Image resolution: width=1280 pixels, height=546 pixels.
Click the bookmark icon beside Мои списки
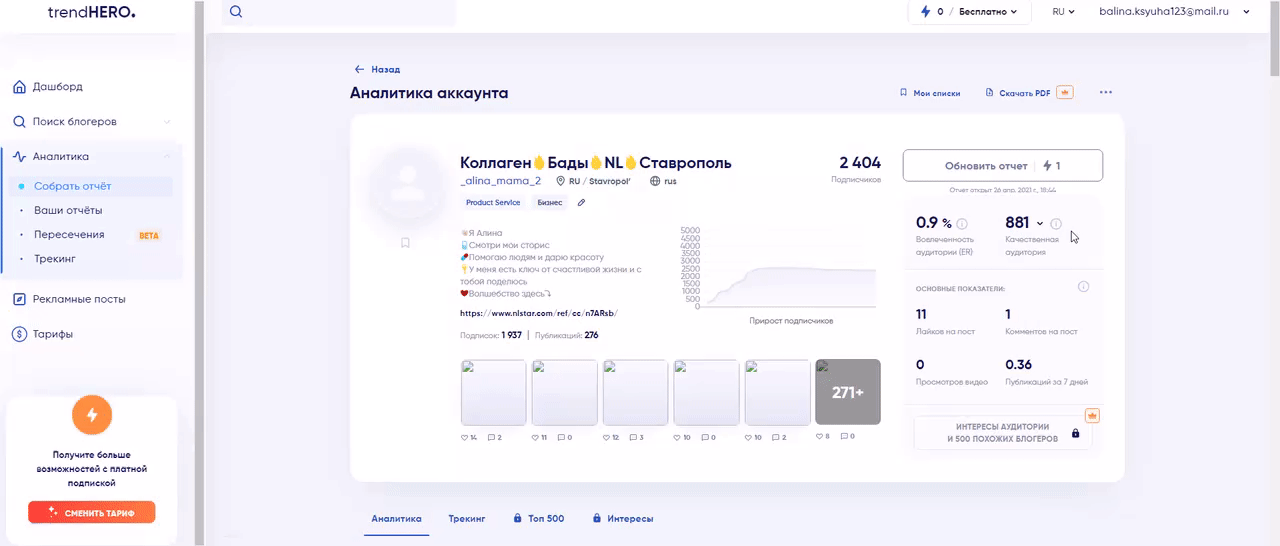click(904, 93)
